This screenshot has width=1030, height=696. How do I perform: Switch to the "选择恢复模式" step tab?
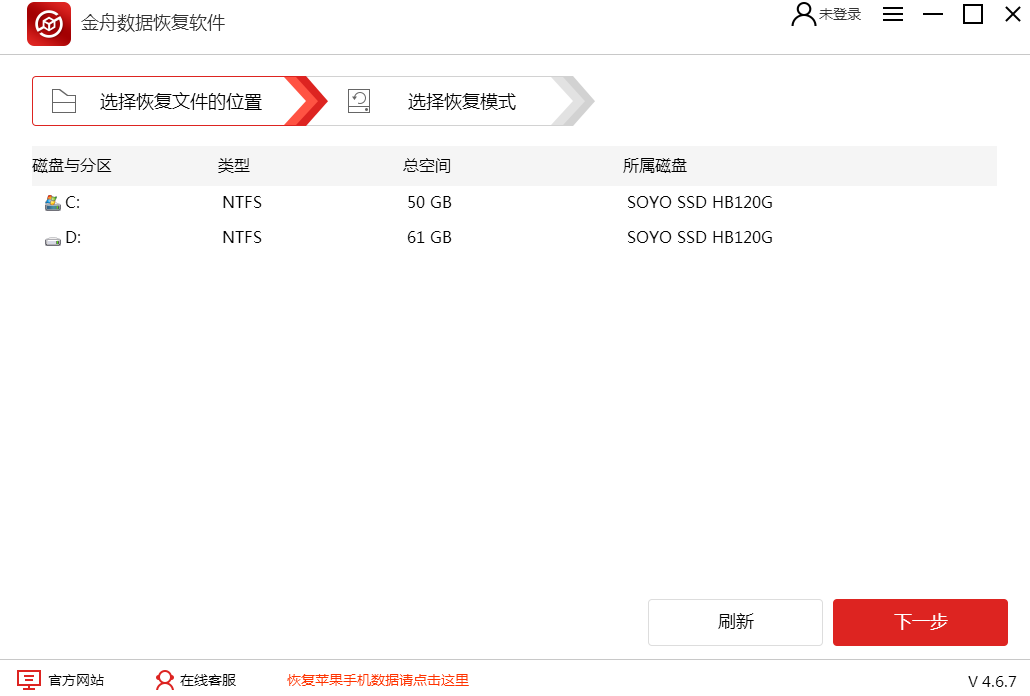click(x=453, y=101)
